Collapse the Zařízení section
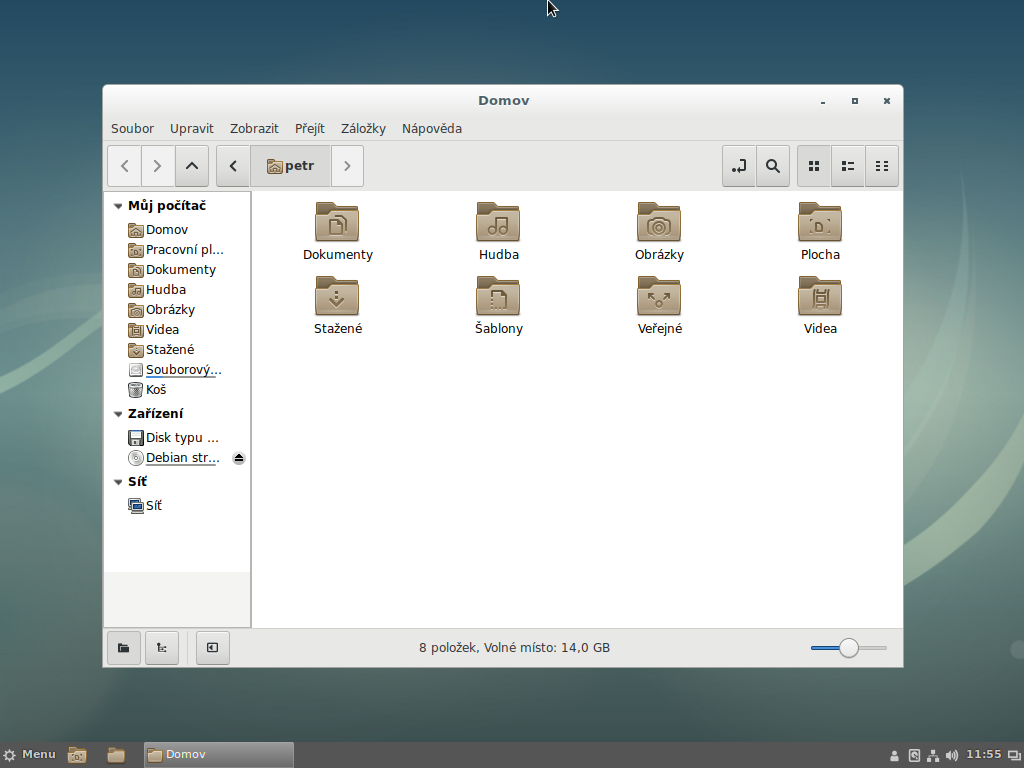This screenshot has height=768, width=1024. pos(119,414)
